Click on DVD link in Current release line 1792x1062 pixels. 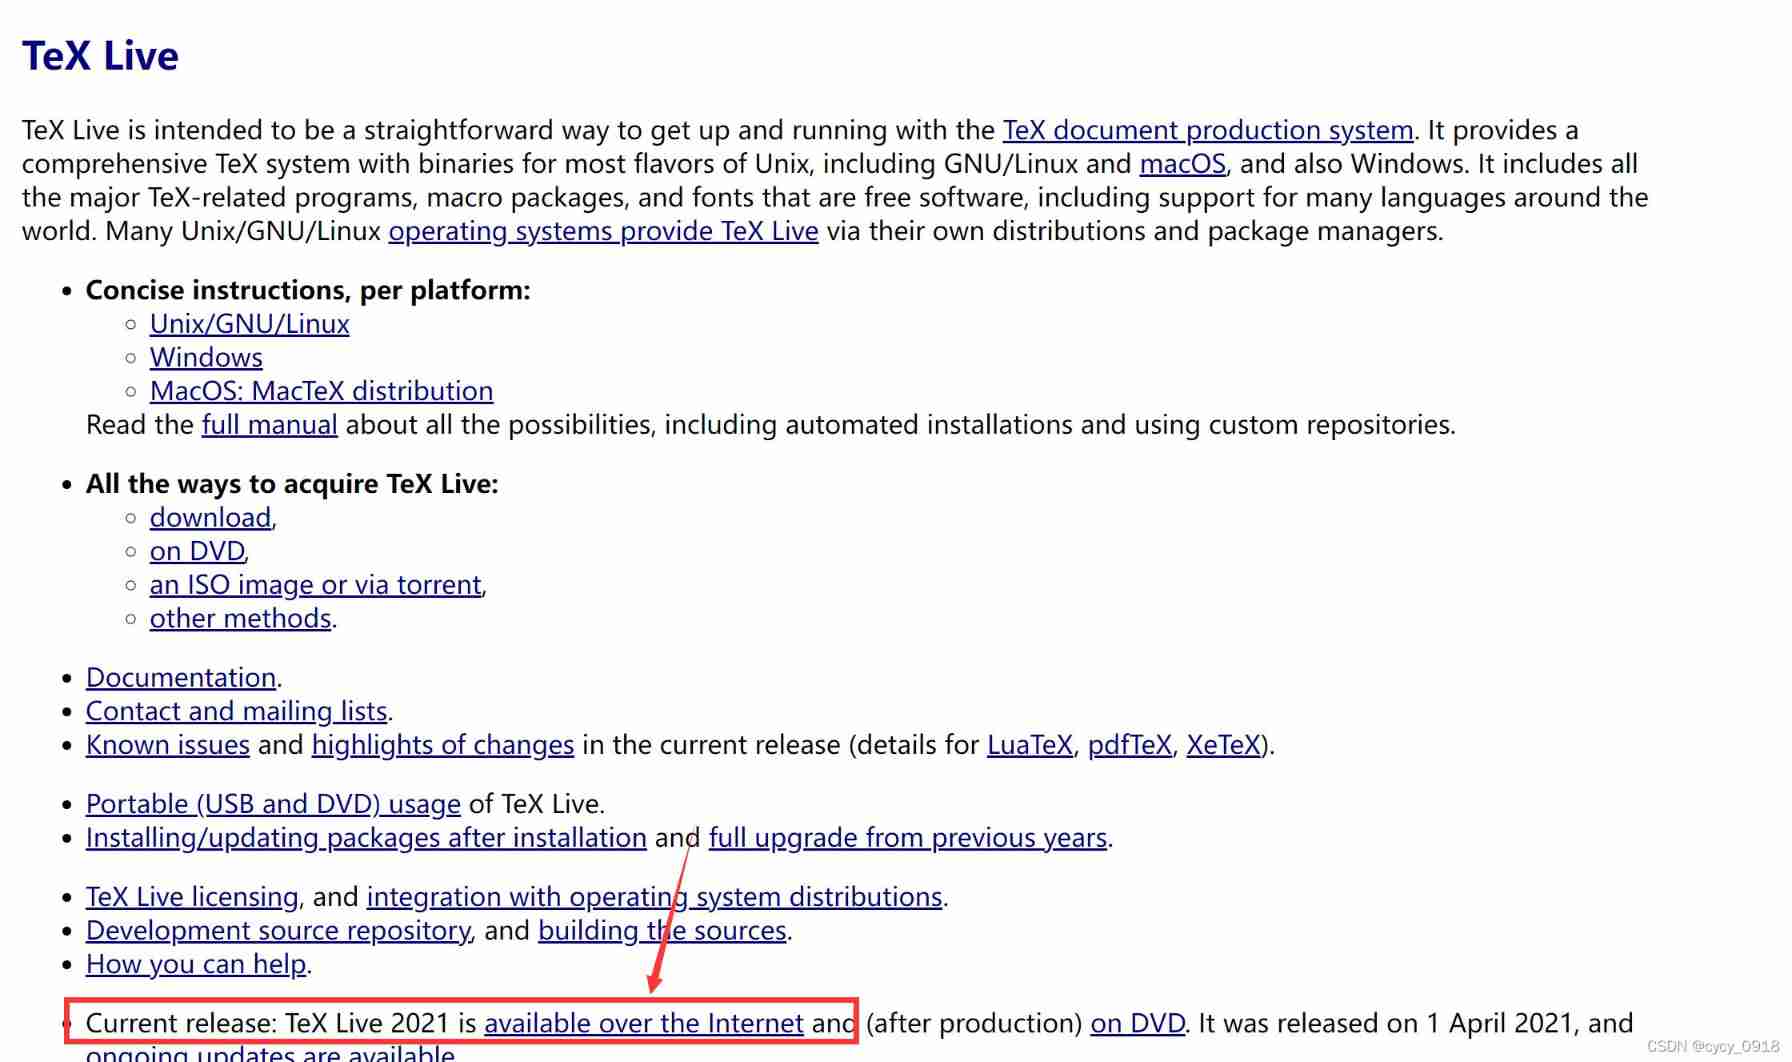pos(1138,1024)
